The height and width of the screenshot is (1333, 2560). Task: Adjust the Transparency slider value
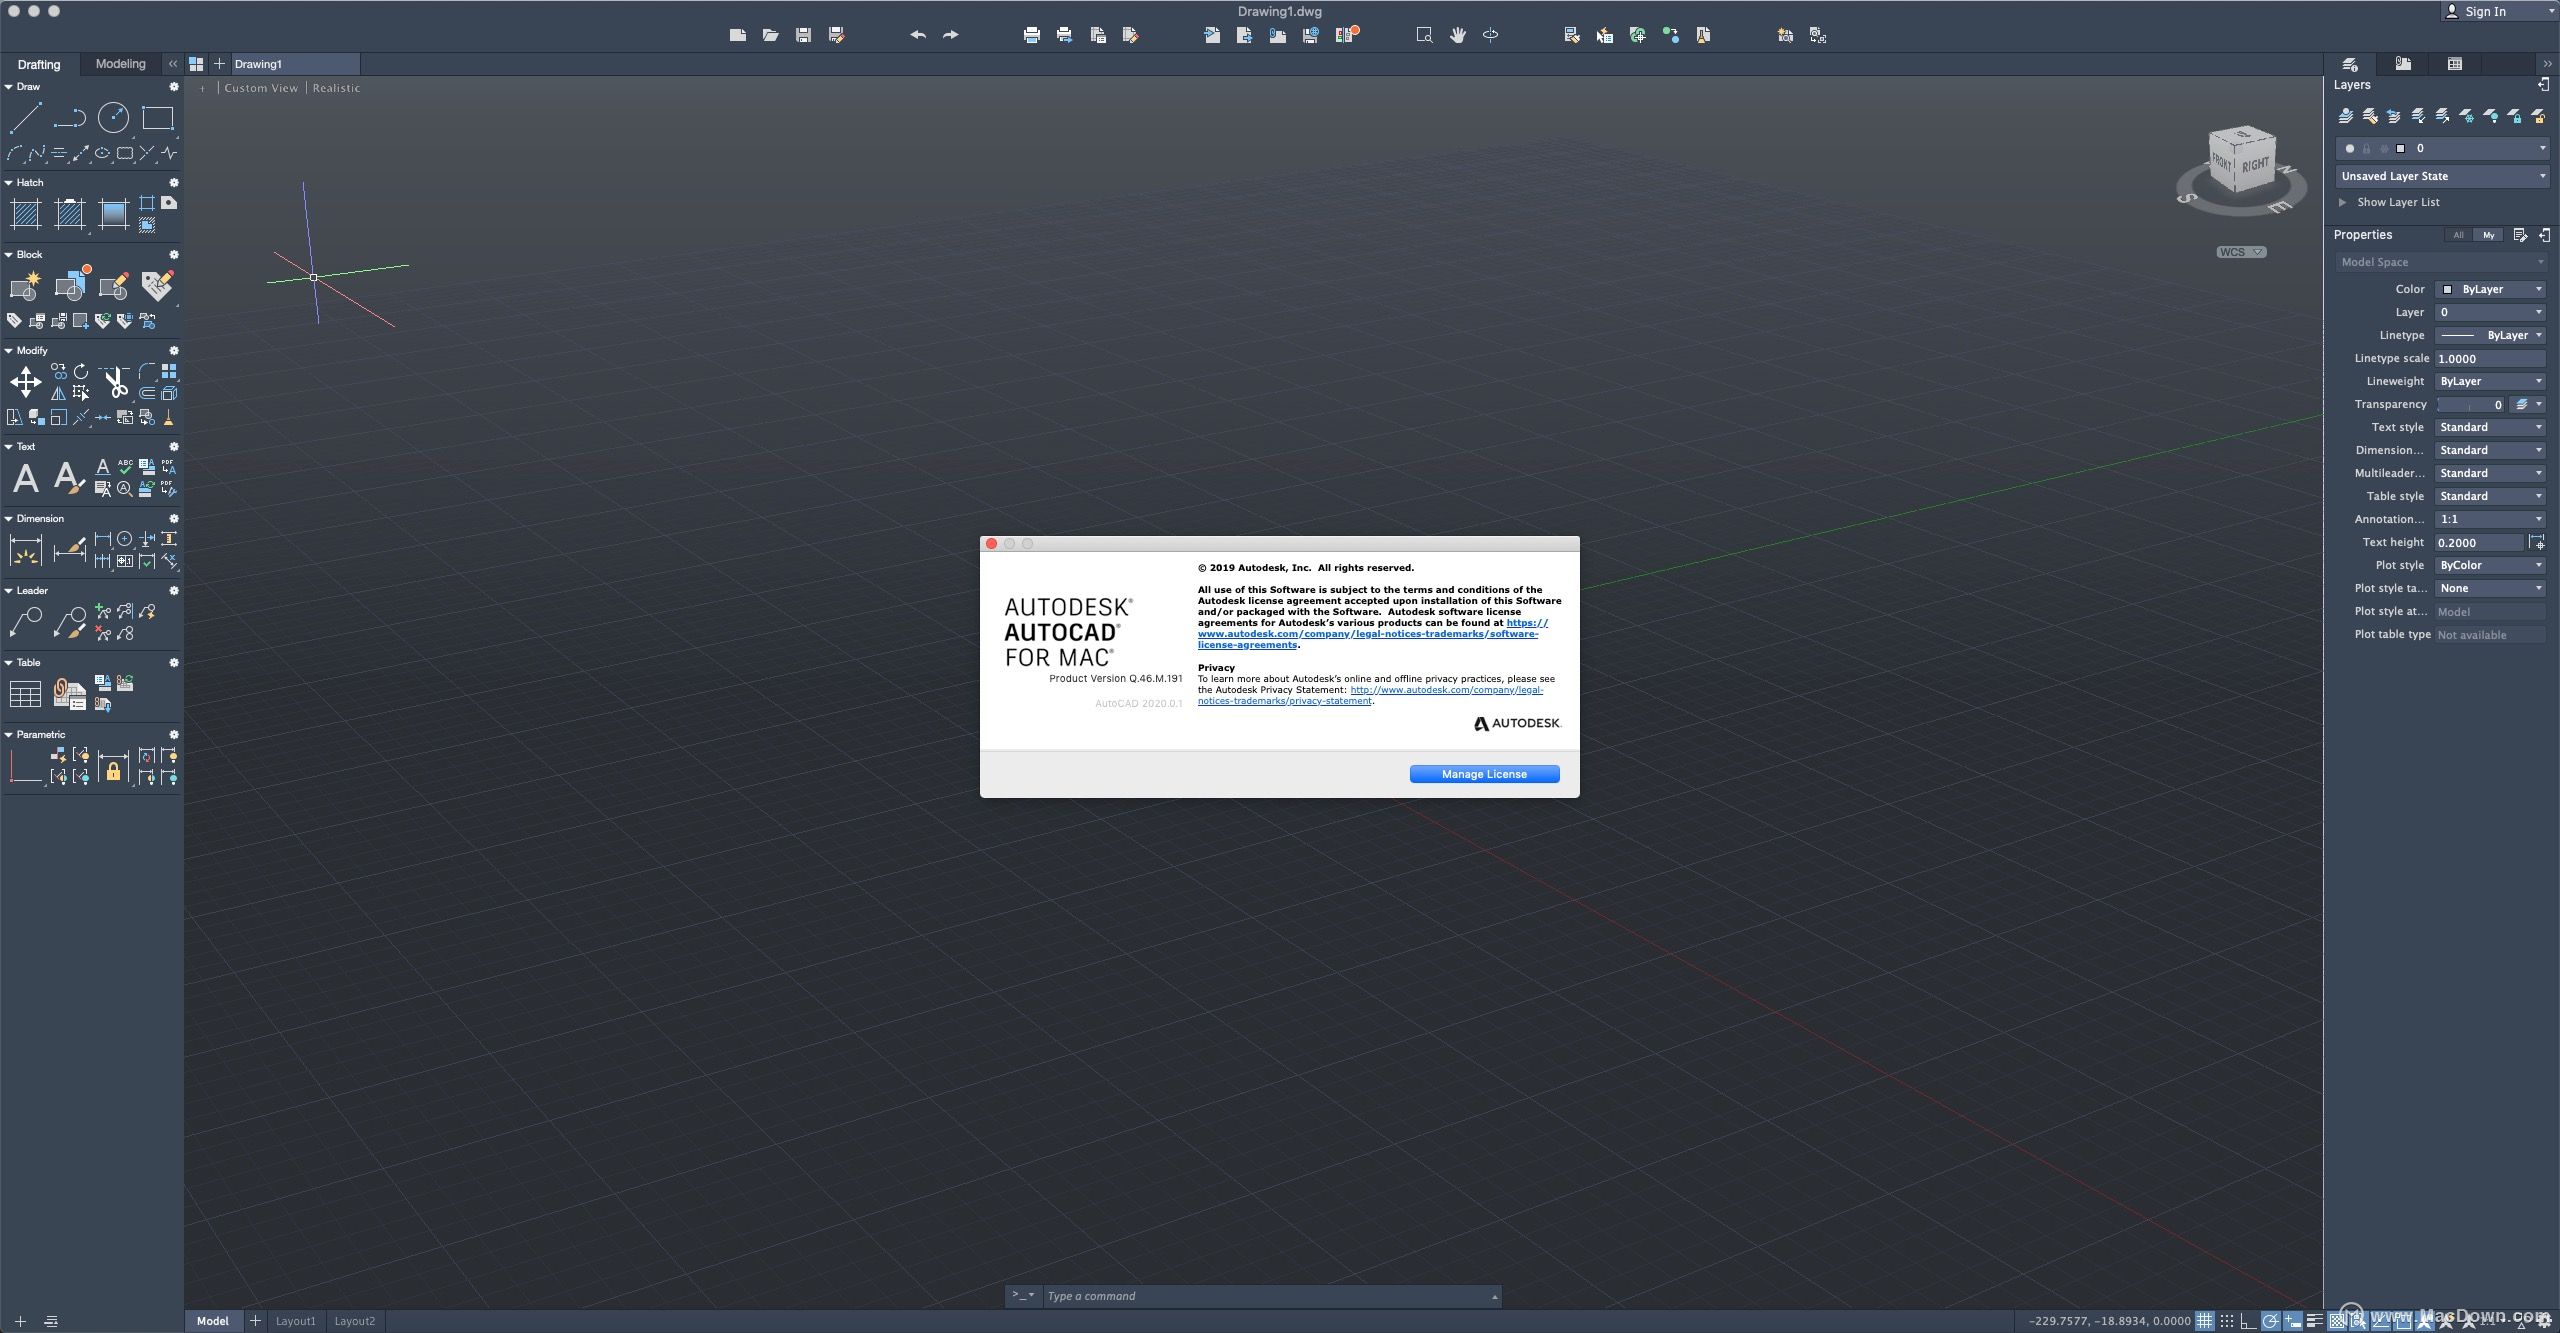pyautogui.click(x=2470, y=405)
